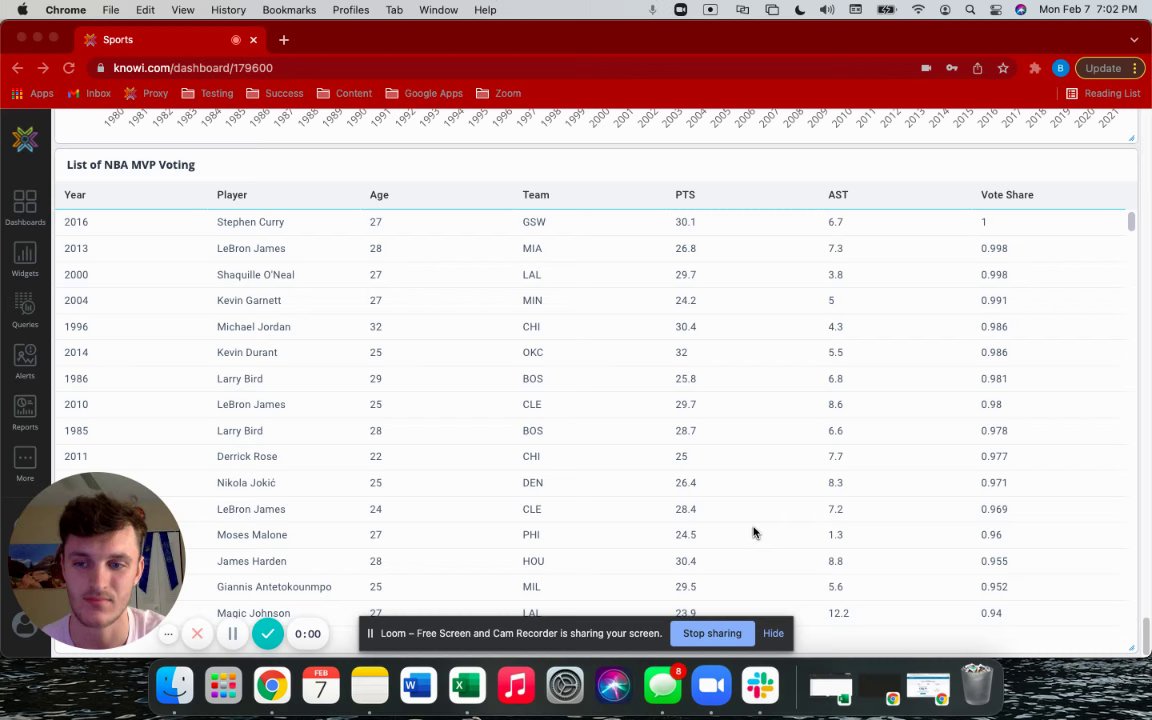This screenshot has height=720, width=1152.
Task: Sort table by Vote Share column header
Action: [x=1007, y=195]
